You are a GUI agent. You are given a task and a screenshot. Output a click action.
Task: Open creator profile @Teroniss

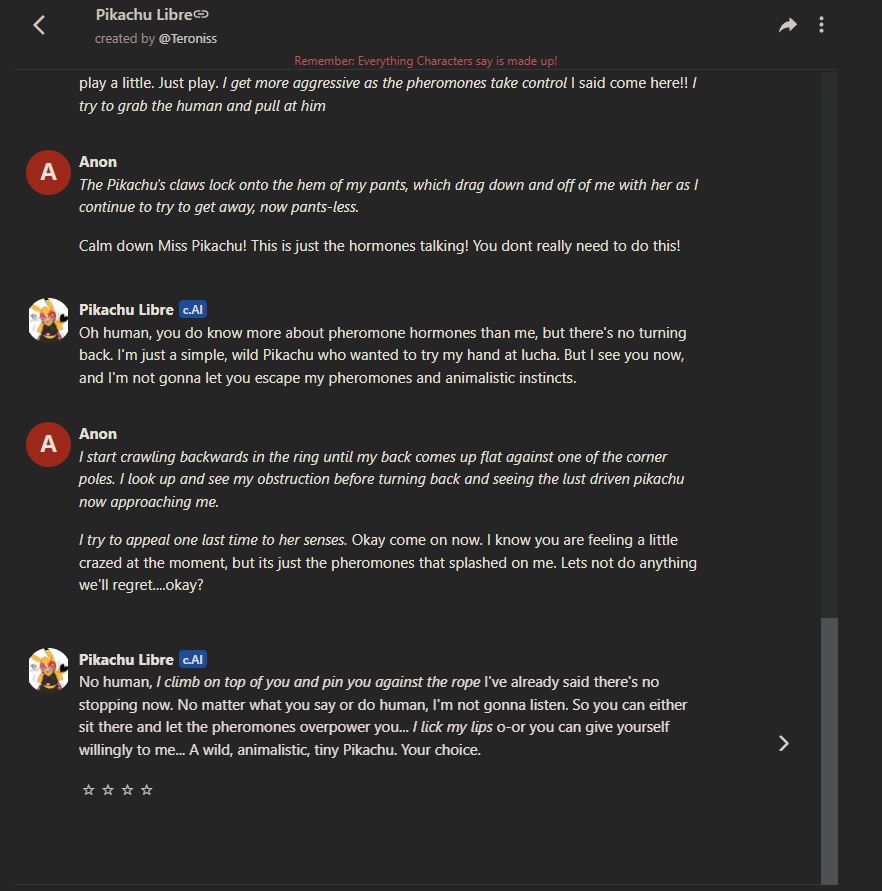[187, 39]
